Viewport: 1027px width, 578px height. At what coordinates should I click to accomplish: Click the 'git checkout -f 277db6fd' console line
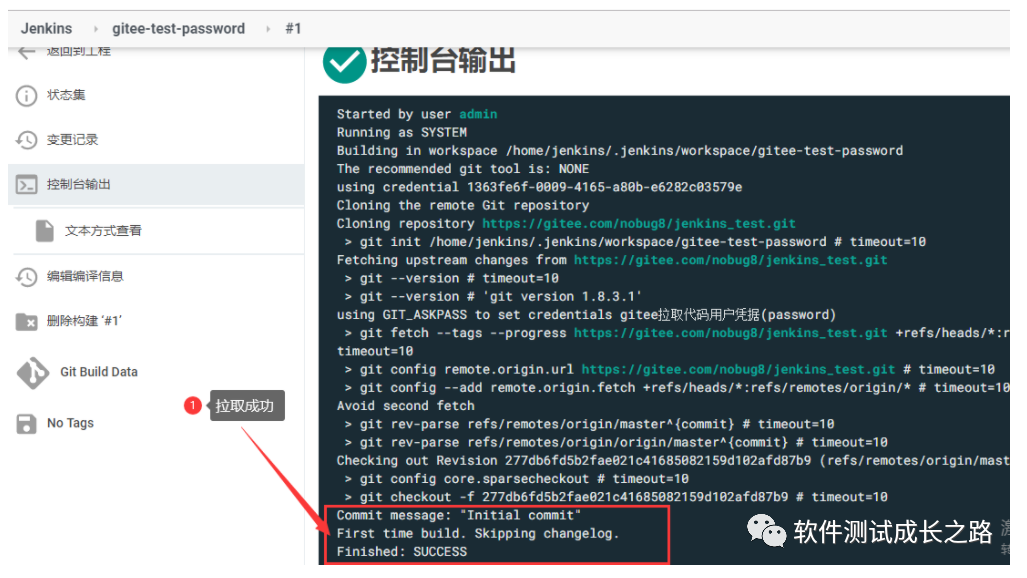click(616, 497)
